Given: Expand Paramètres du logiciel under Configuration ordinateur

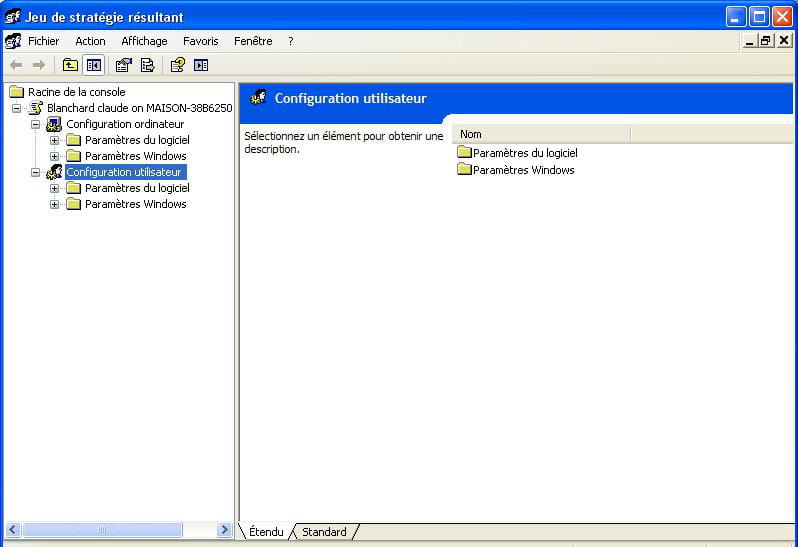Looking at the screenshot, I should pos(54,140).
